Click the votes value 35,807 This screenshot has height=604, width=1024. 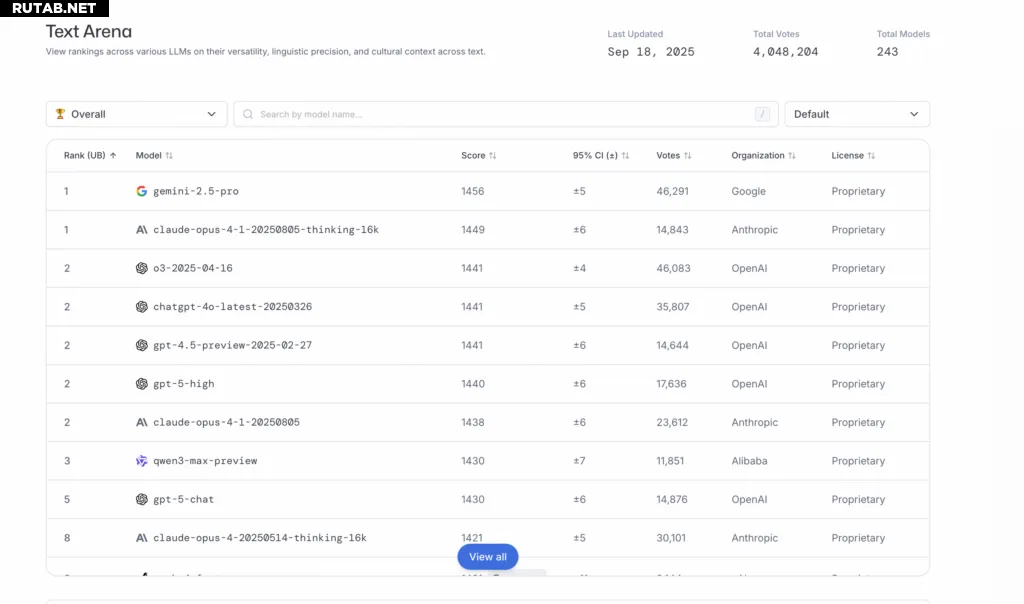[x=673, y=307]
